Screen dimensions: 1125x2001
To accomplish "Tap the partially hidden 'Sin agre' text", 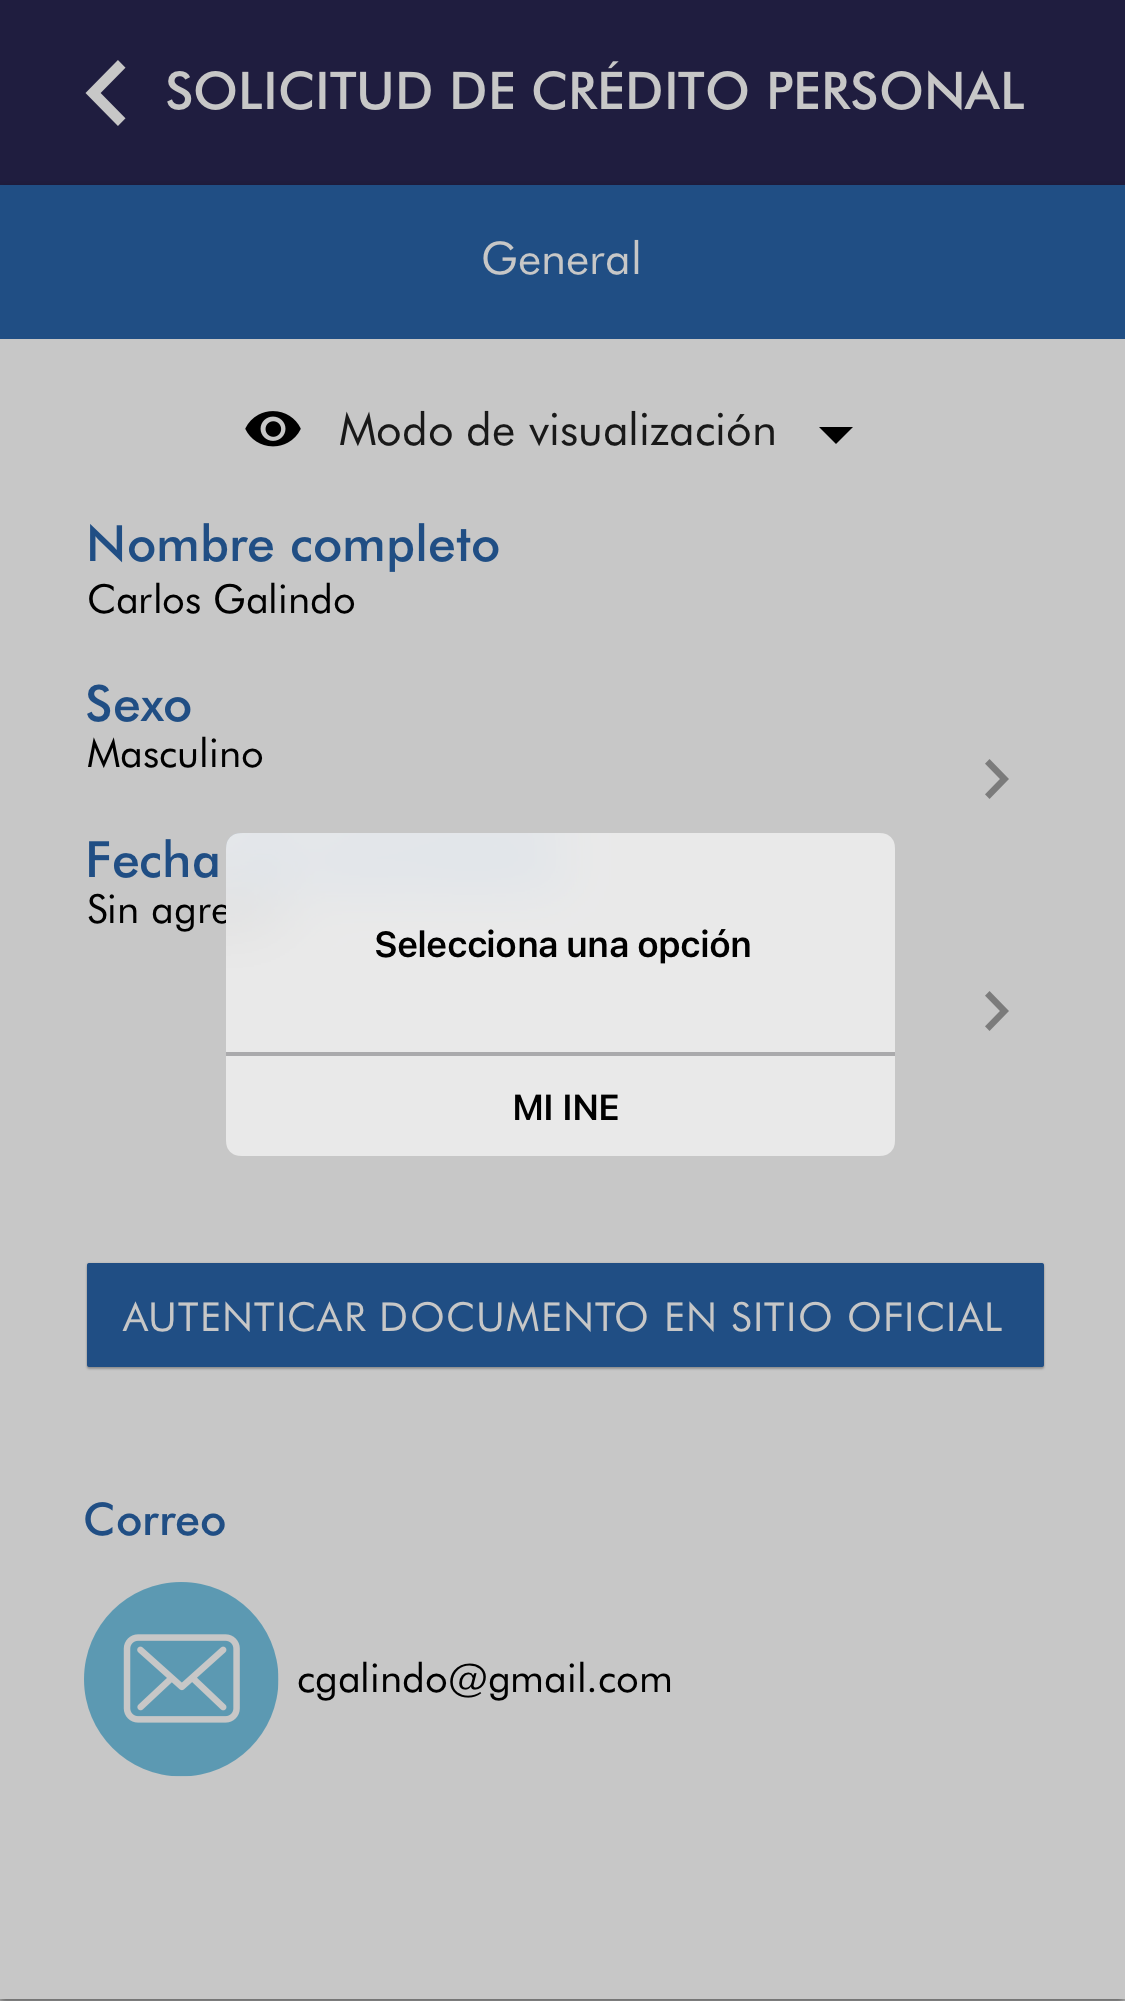I will pos(157,911).
